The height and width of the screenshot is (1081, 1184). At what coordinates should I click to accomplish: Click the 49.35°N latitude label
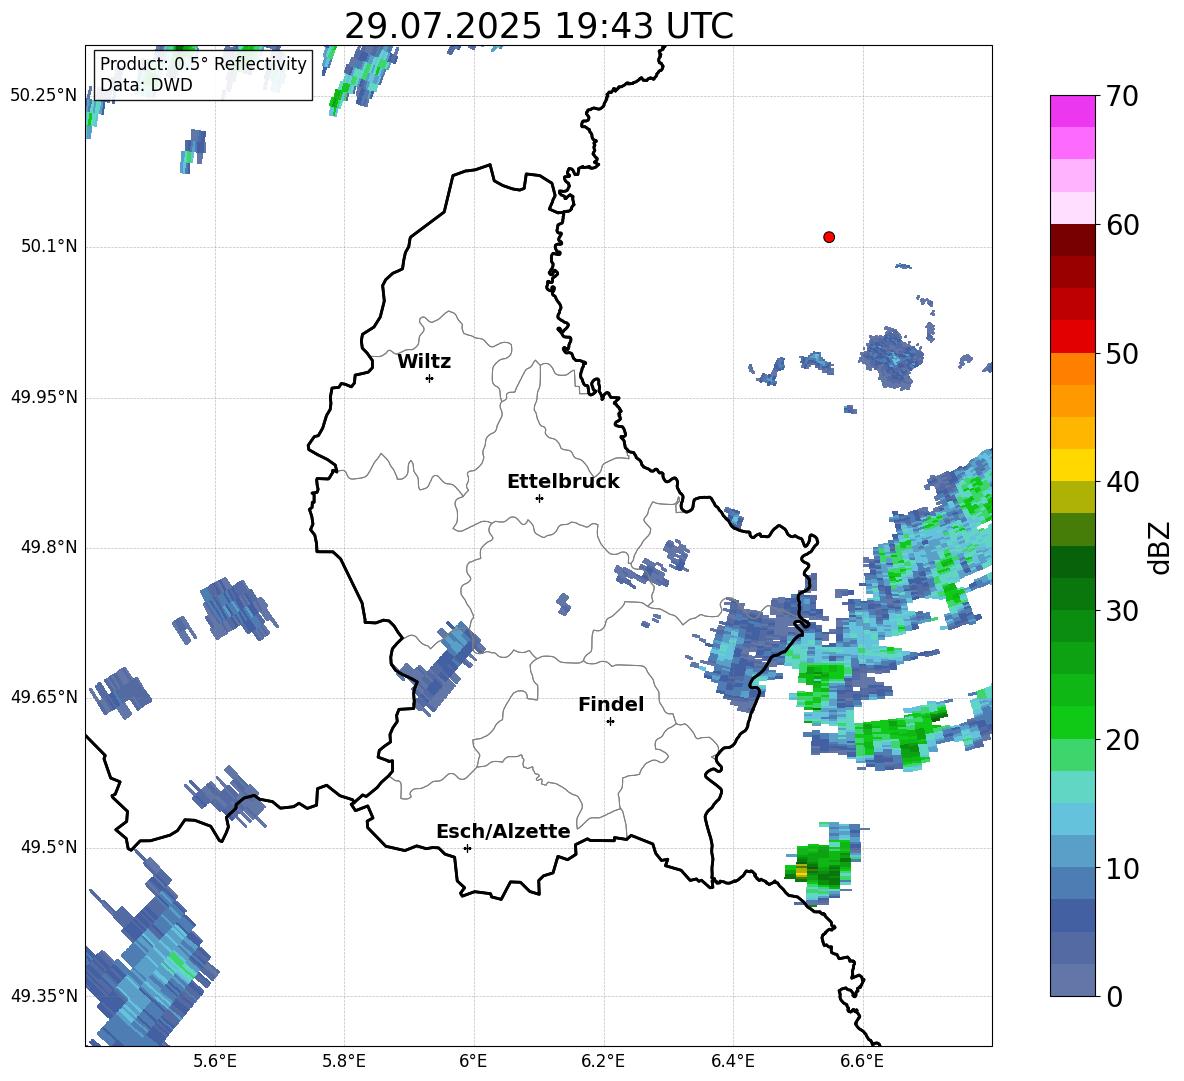(43, 996)
